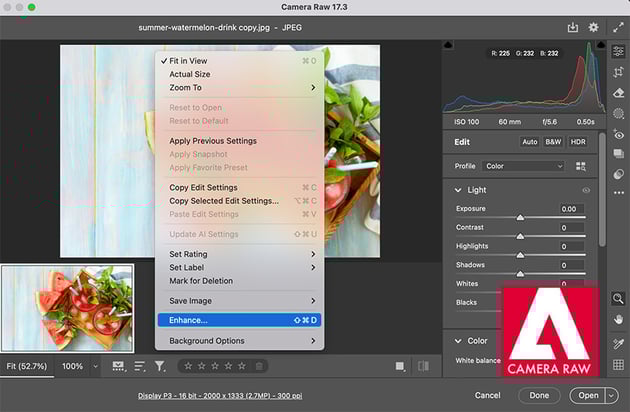This screenshot has height=412, width=630.
Task: Click the Done button
Action: click(x=539, y=396)
